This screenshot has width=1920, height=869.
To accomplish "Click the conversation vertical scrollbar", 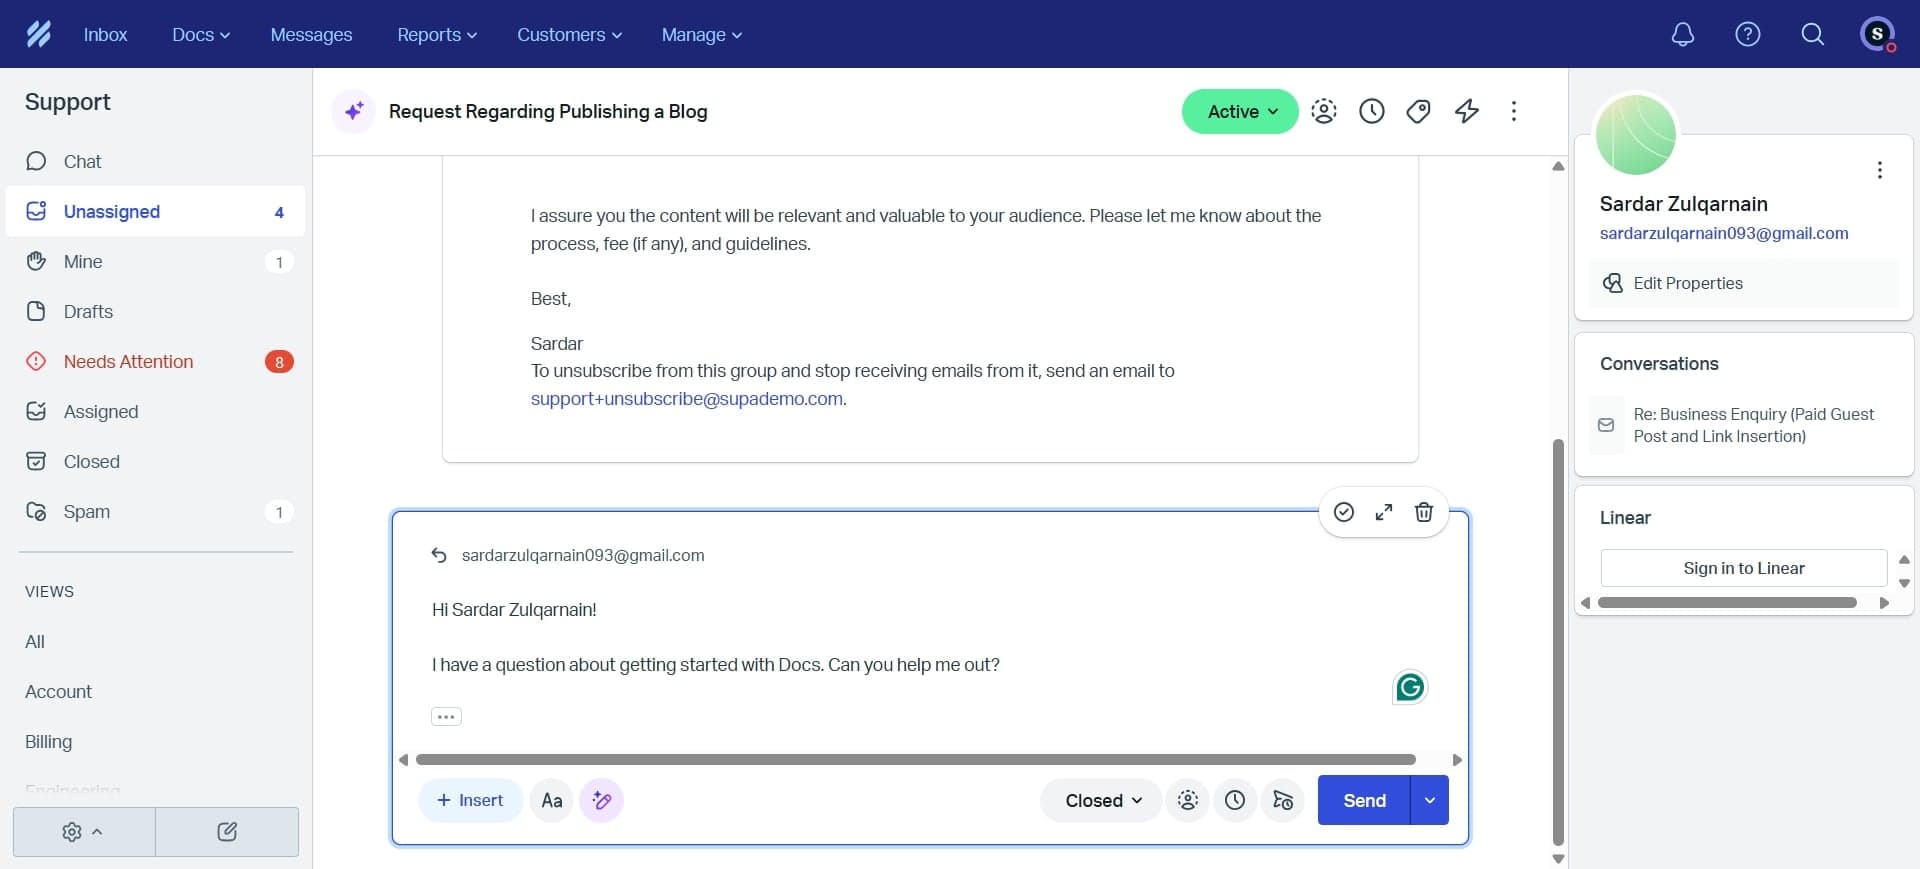I will pyautogui.click(x=1558, y=640).
